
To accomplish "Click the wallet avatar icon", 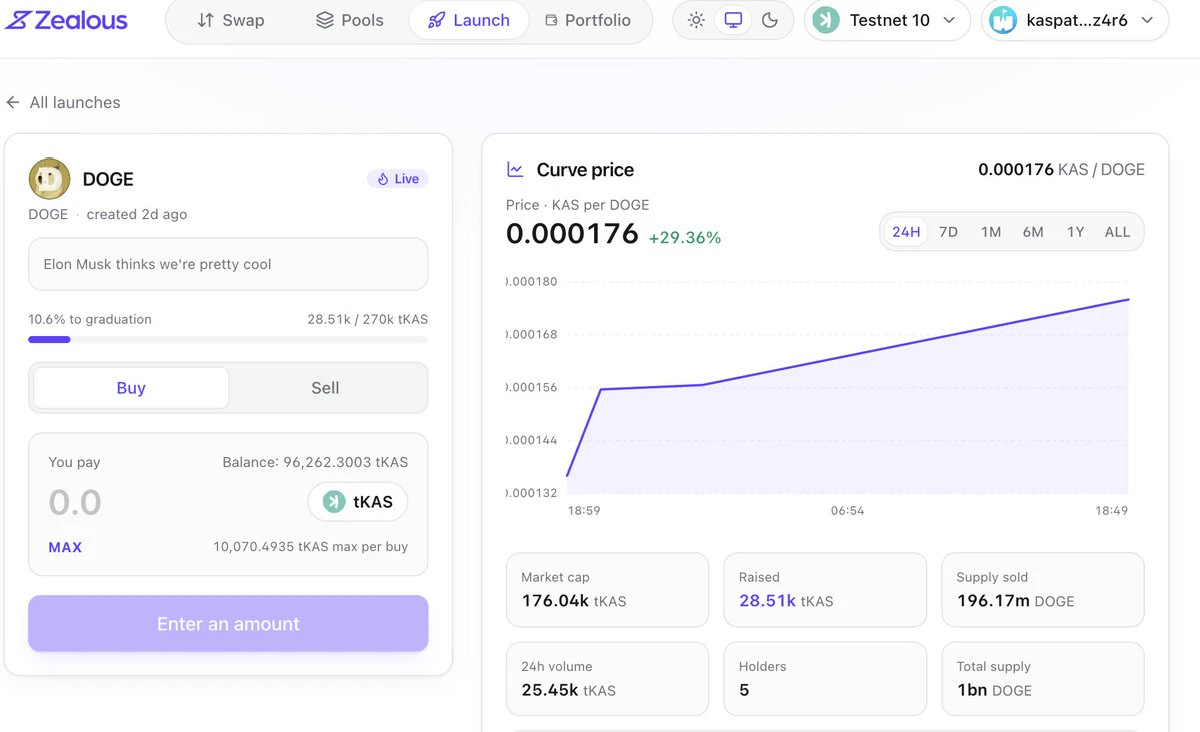I will click(x=1003, y=20).
